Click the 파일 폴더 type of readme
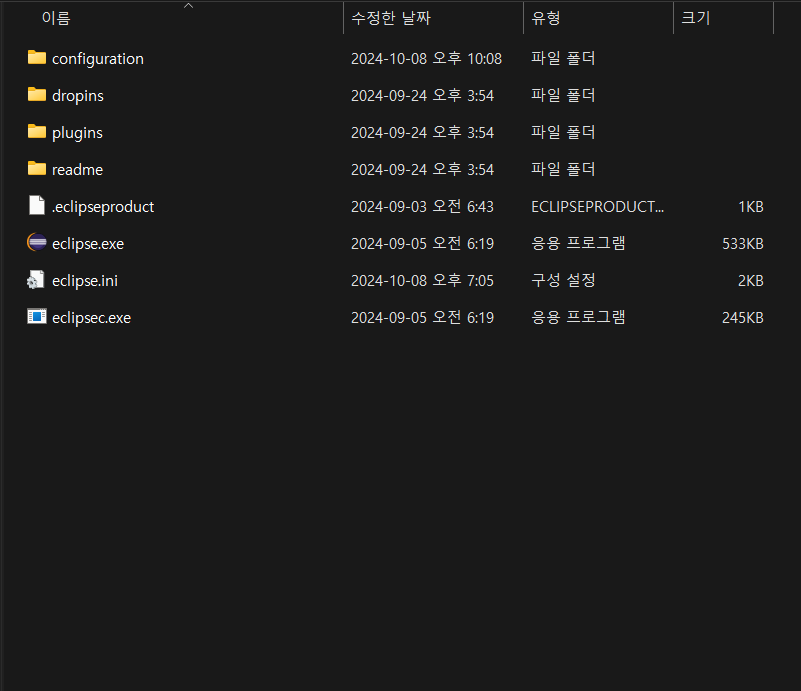 [563, 170]
